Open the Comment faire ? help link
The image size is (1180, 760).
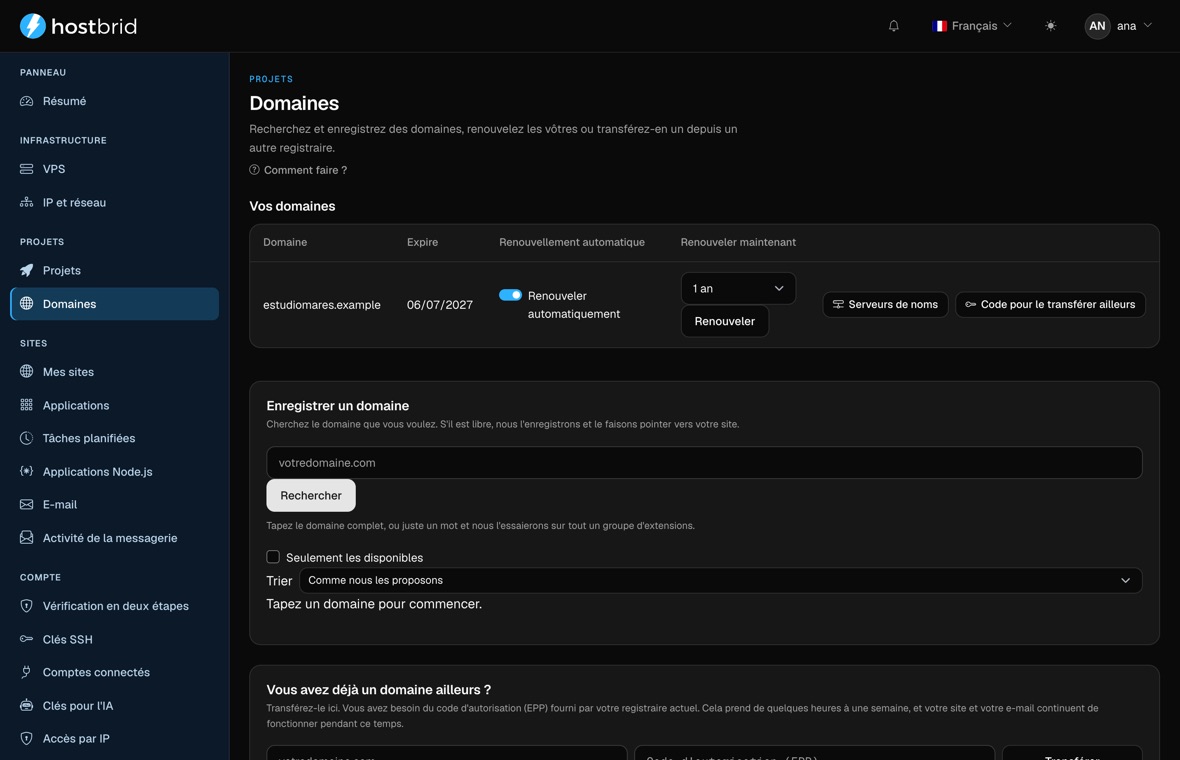(x=298, y=170)
